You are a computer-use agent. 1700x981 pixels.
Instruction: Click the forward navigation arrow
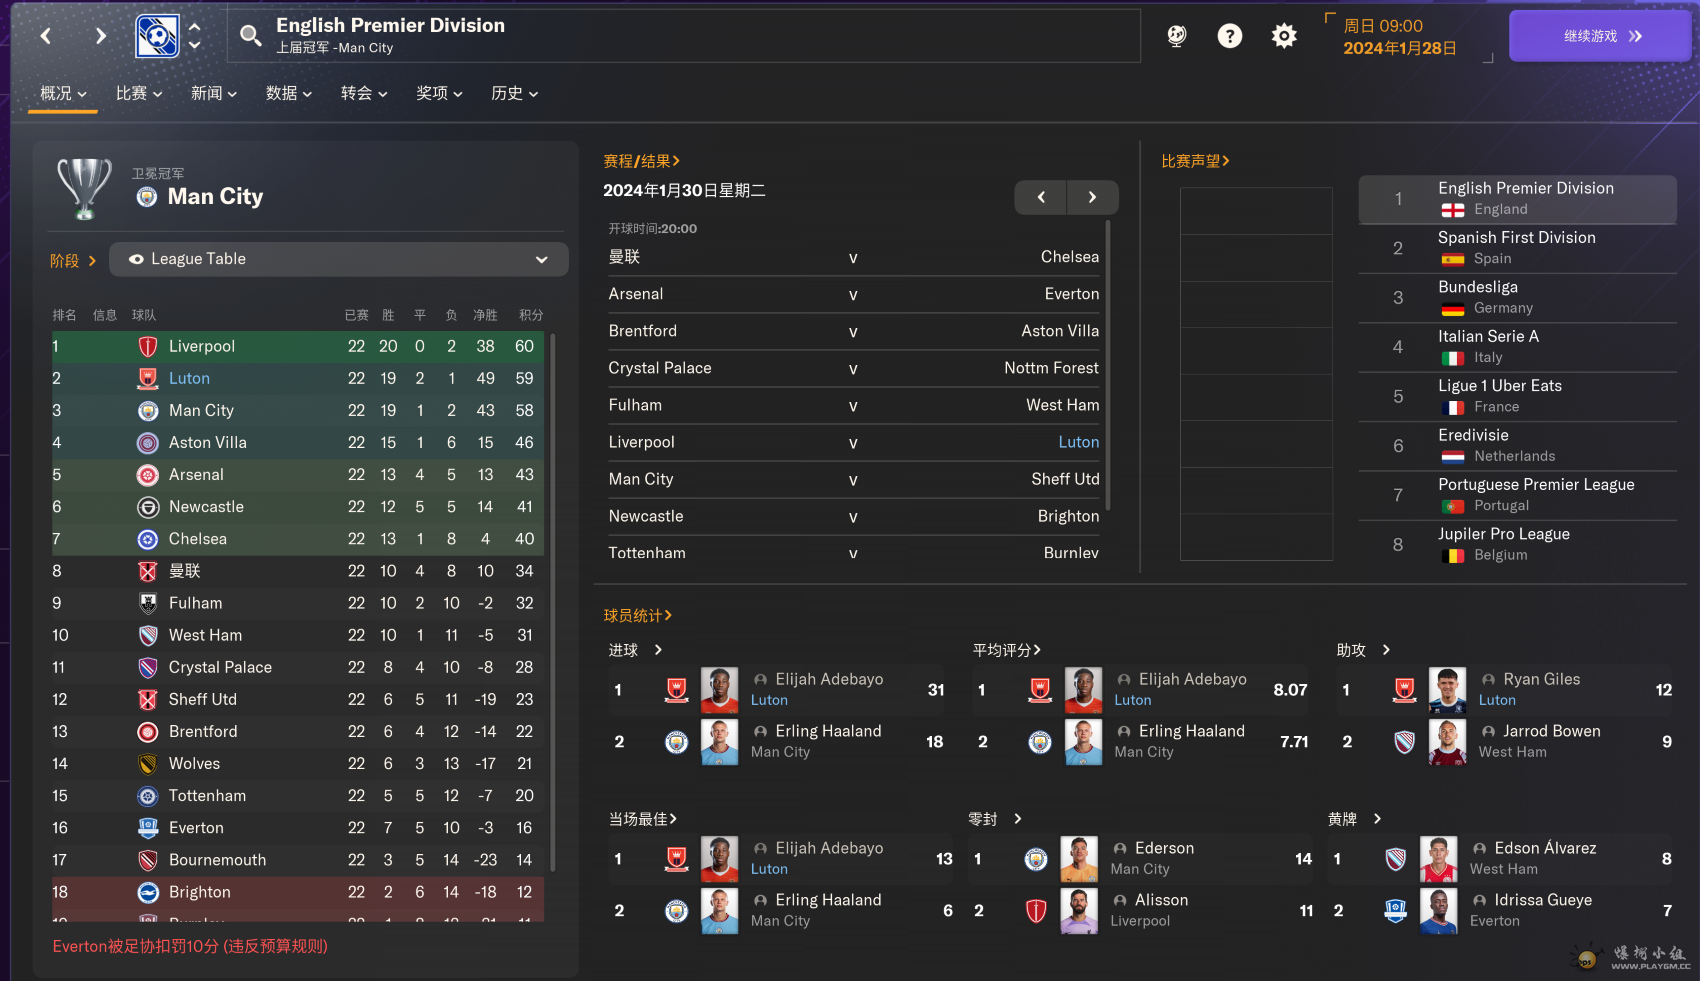[100, 36]
